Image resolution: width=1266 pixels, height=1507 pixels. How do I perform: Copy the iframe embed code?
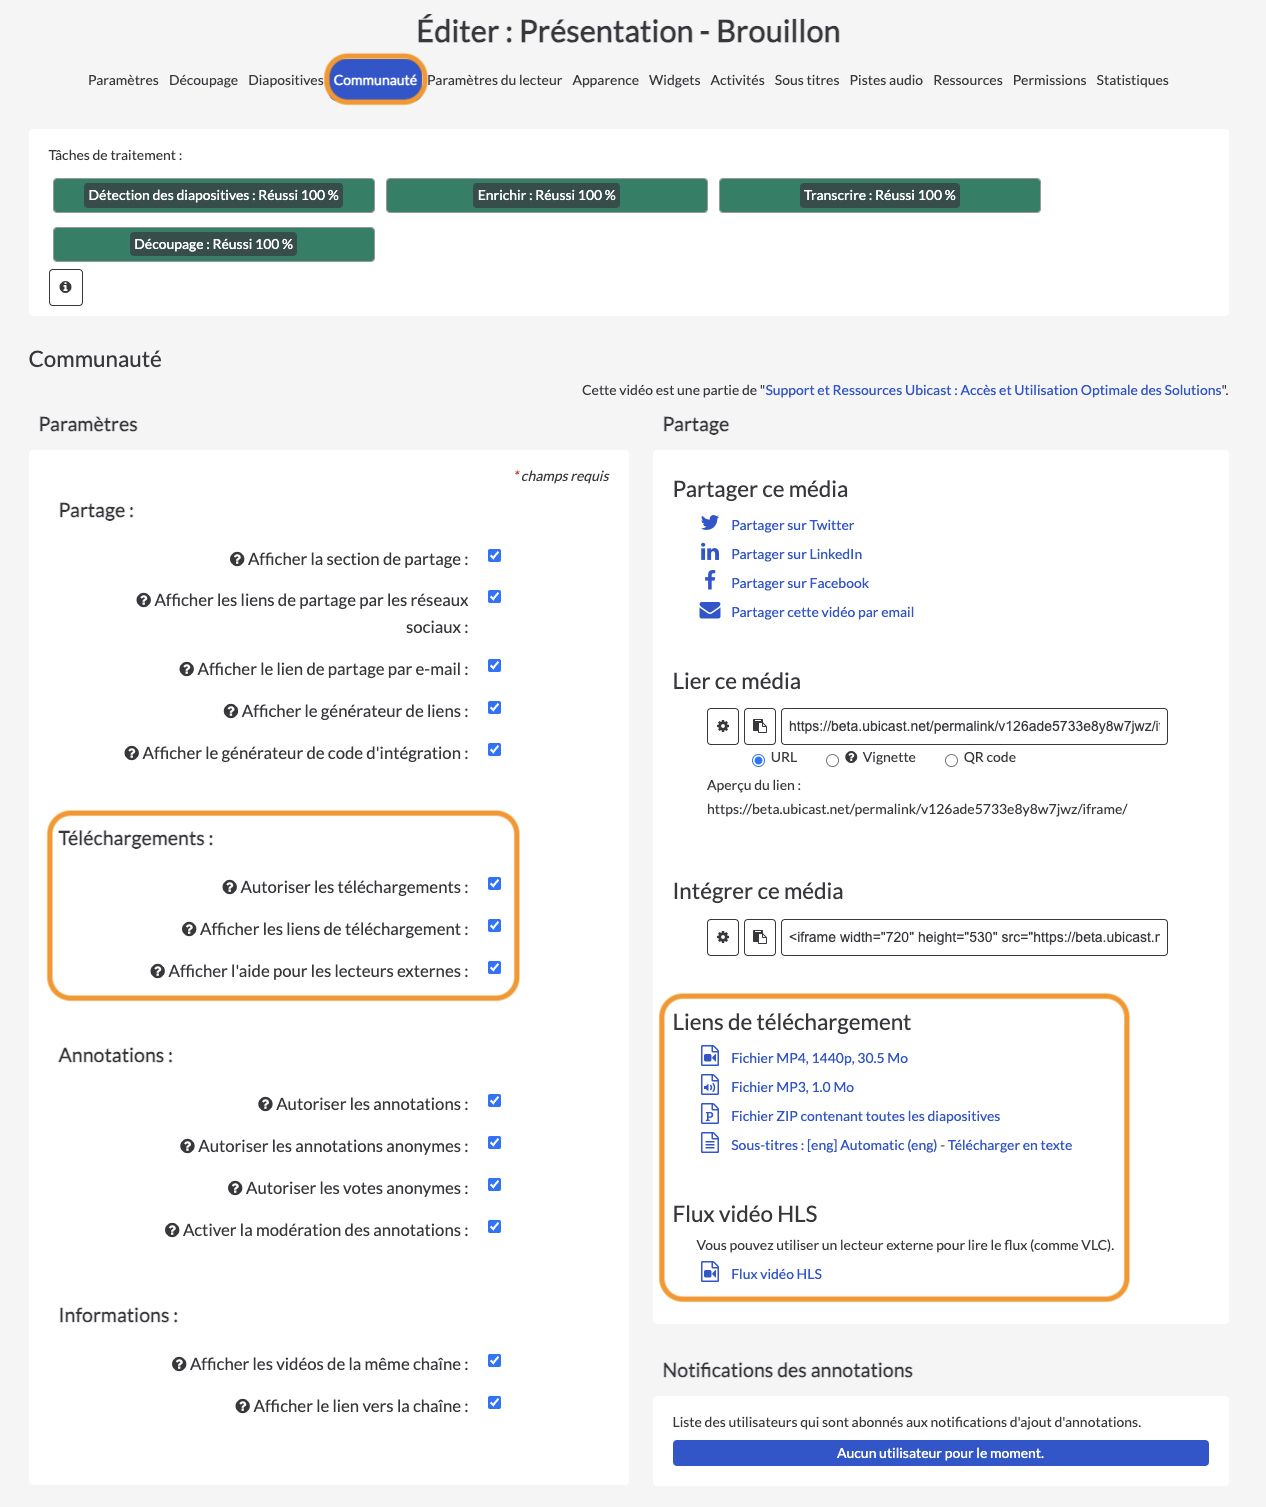pyautogui.click(x=760, y=937)
